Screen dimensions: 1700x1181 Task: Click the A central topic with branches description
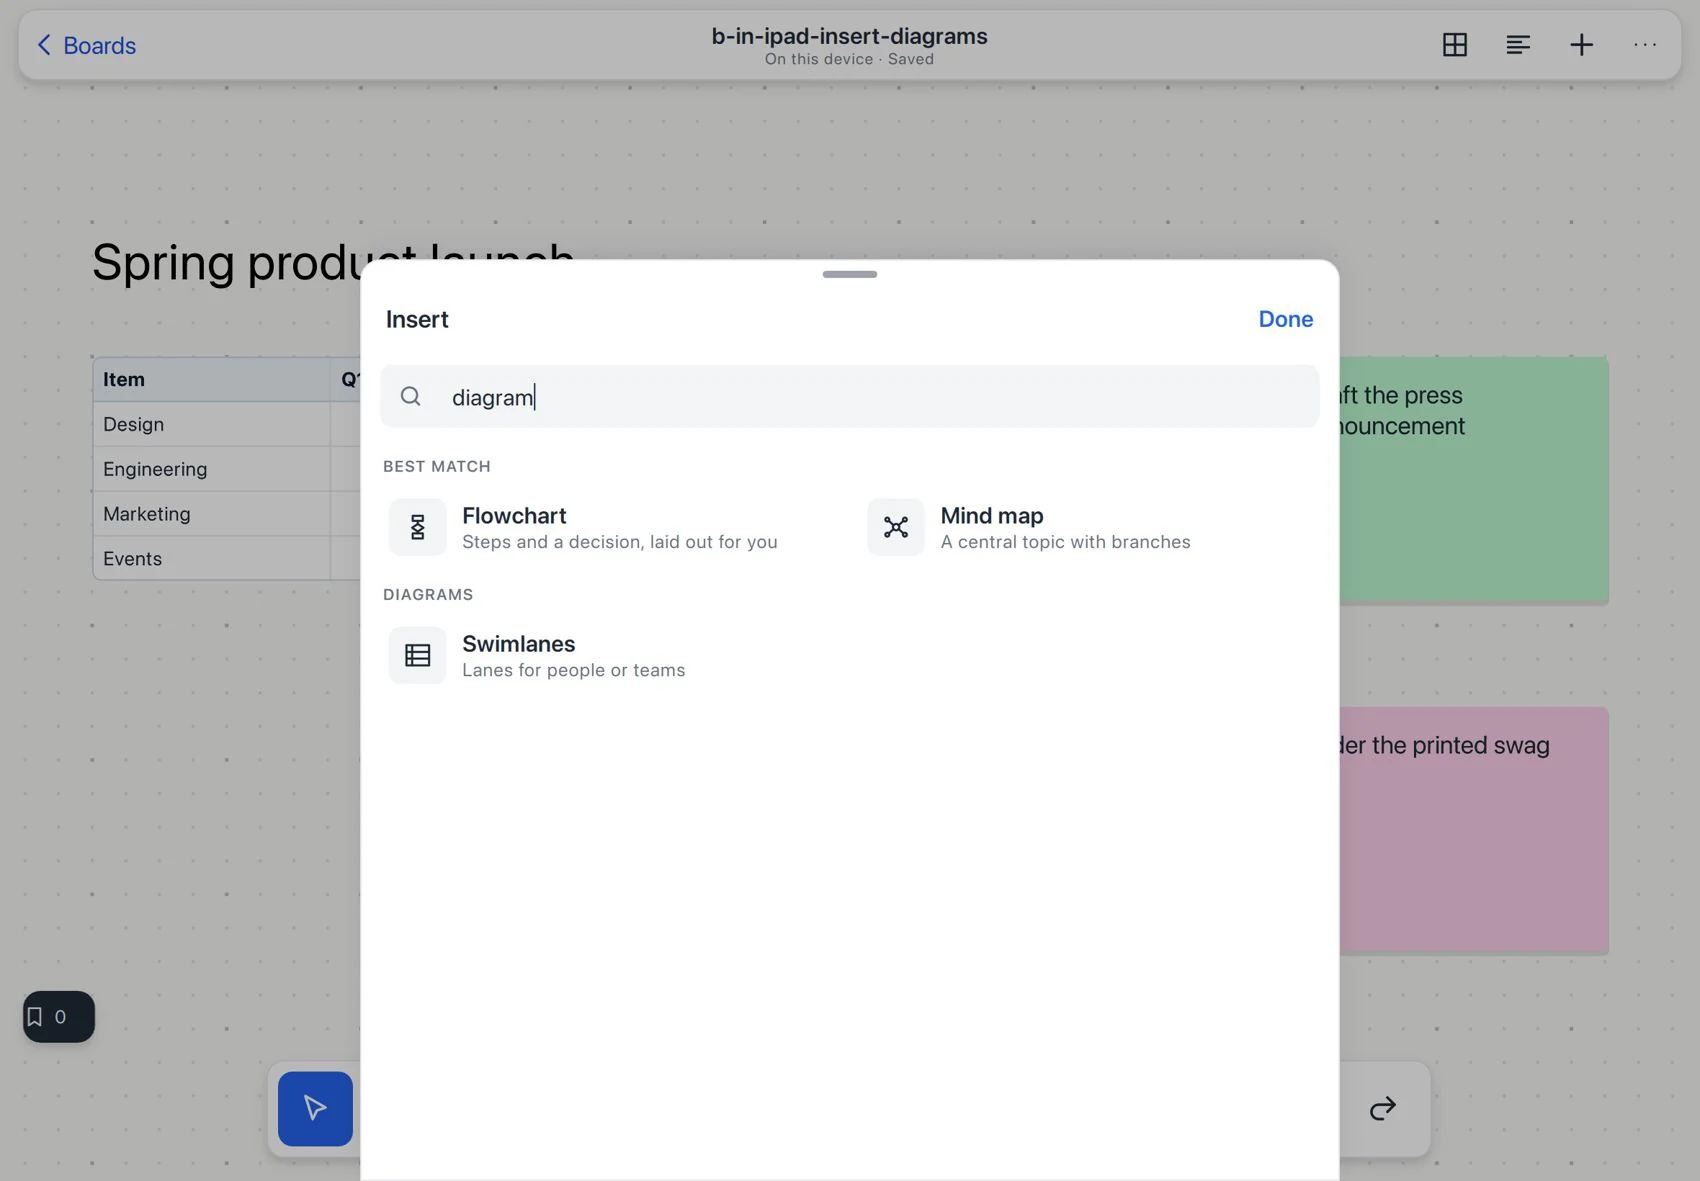[x=1065, y=542]
